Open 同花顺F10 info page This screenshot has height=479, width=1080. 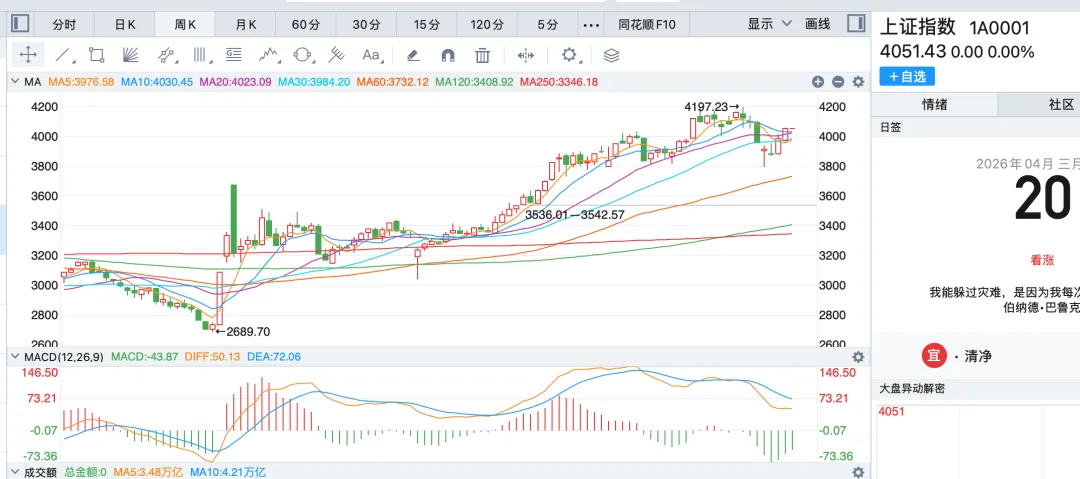(647, 23)
